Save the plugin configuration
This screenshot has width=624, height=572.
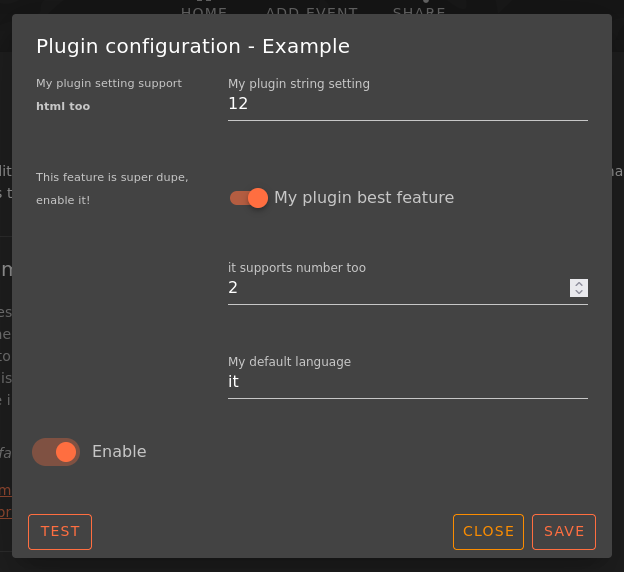point(564,532)
